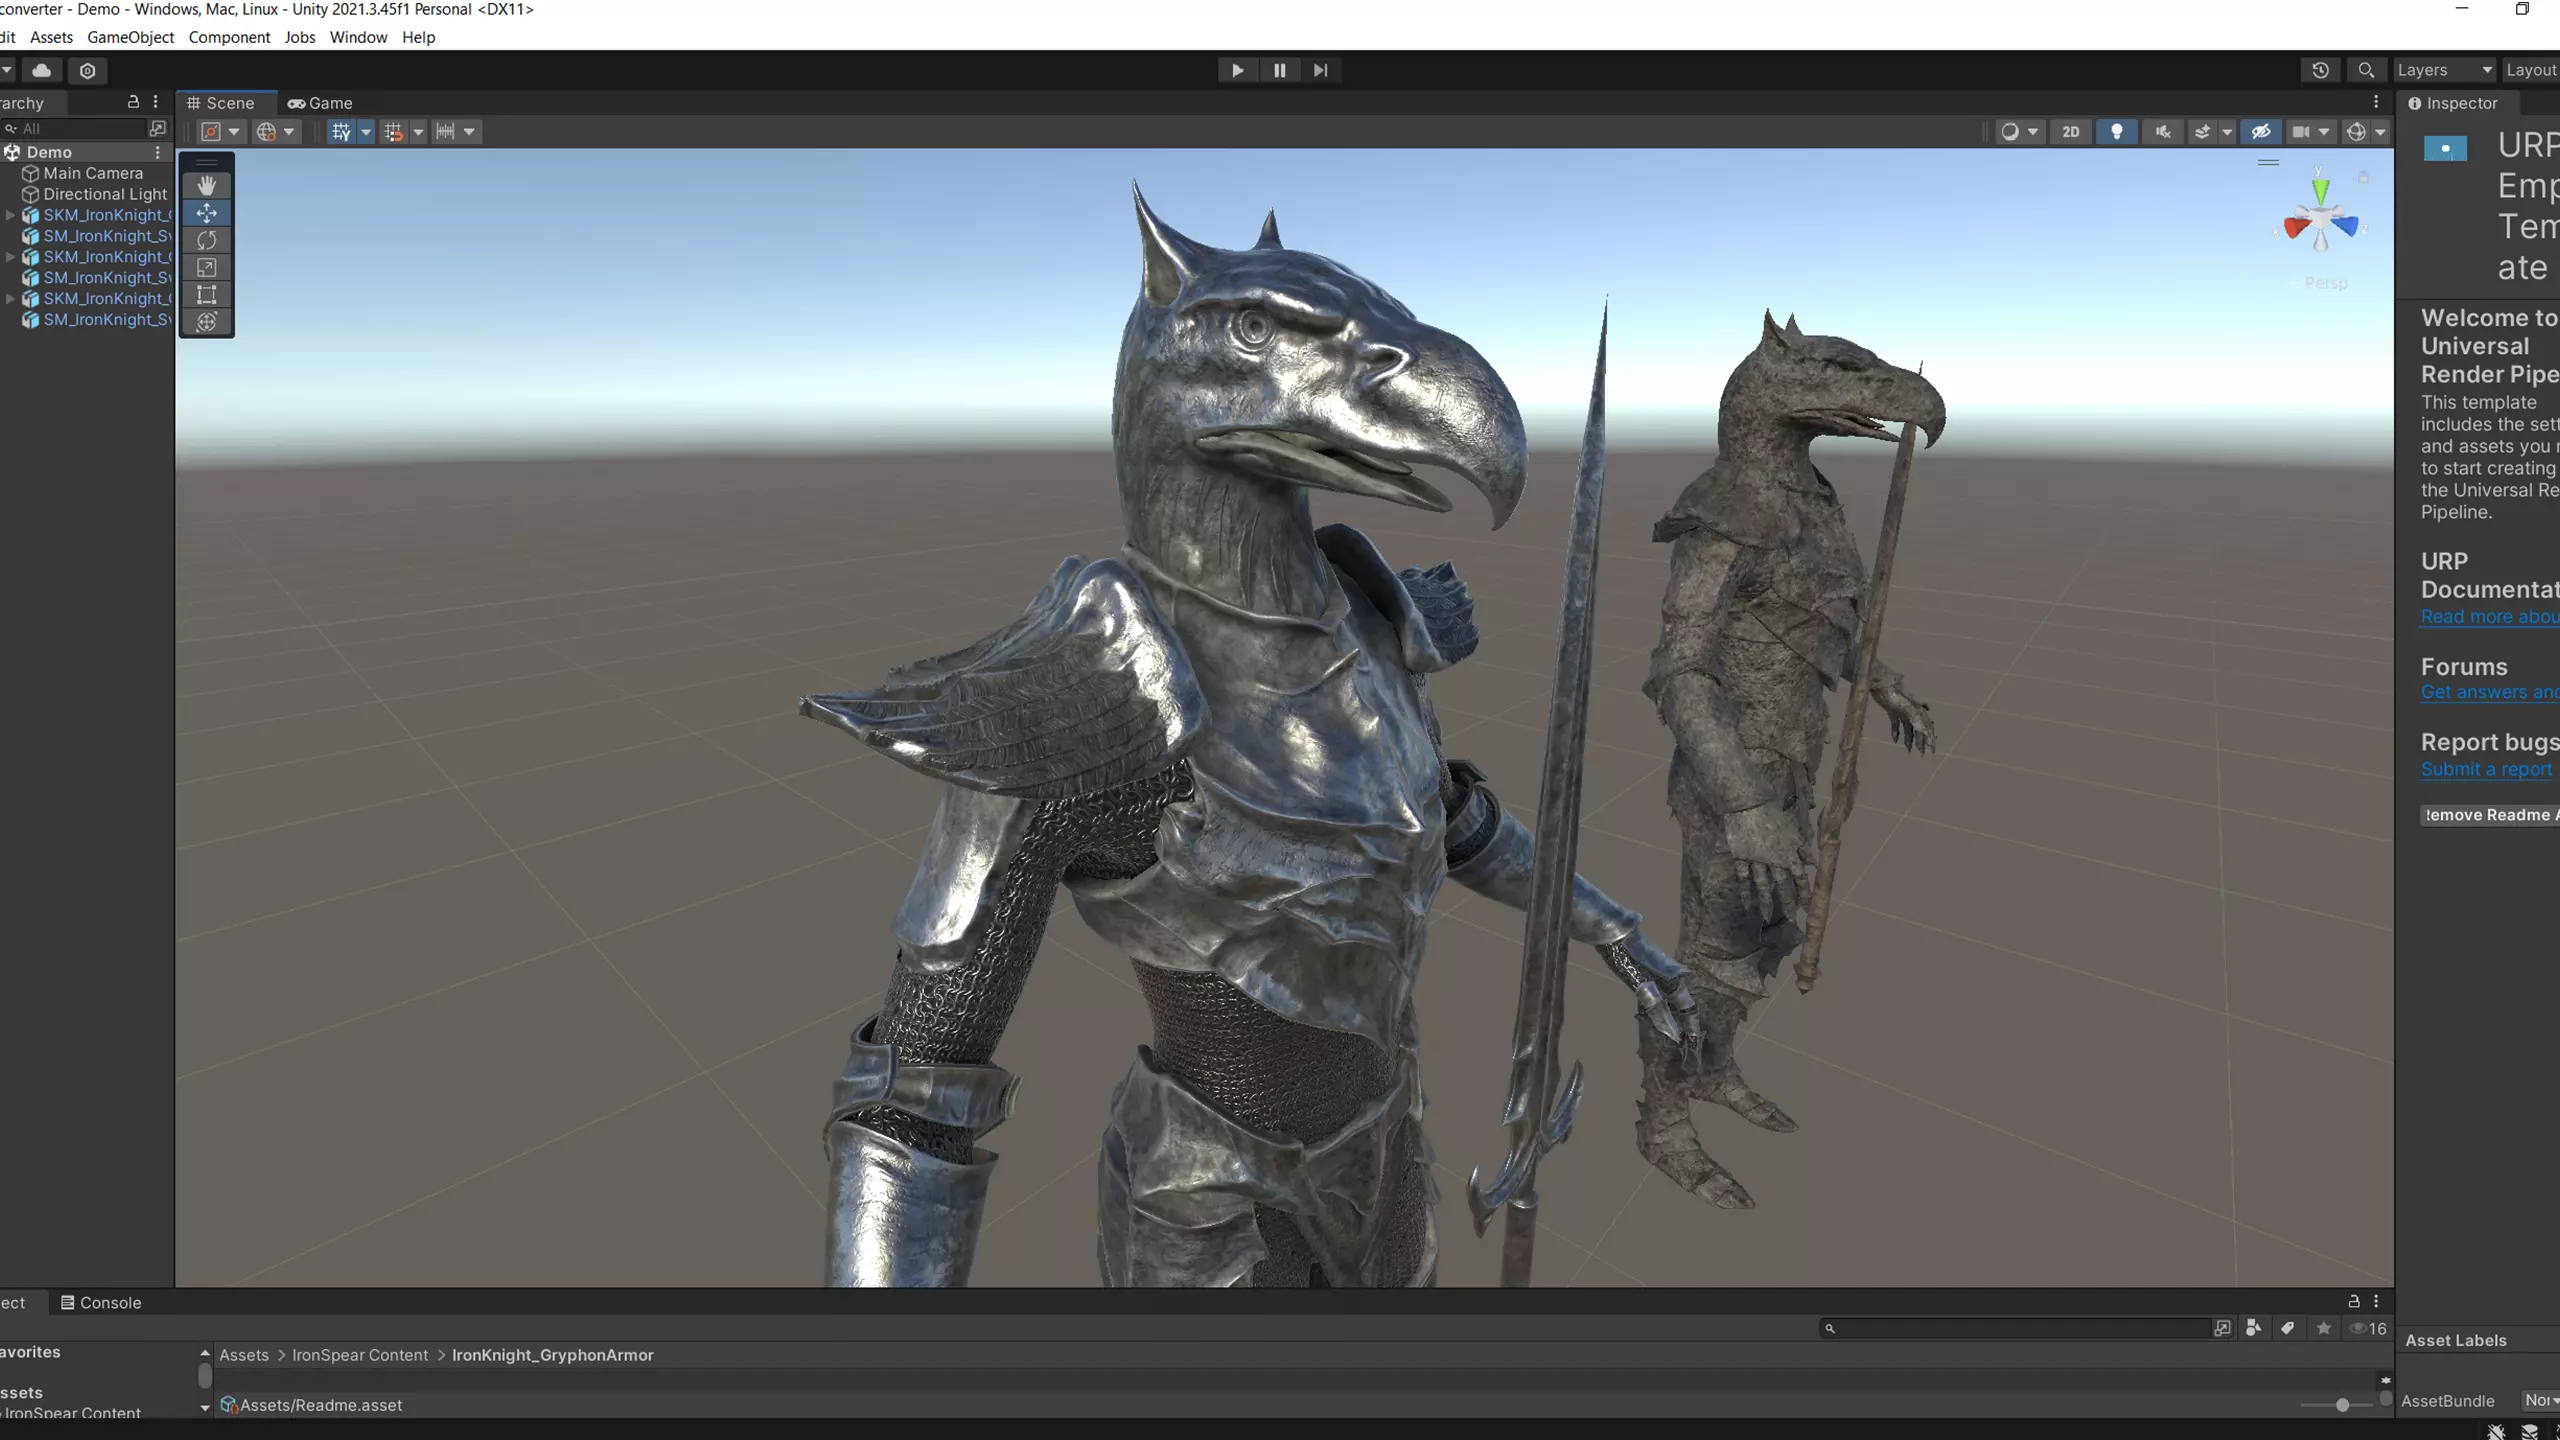Toggle scene effects (skybox/fog) button
Viewport: 2560px width, 1440px height.
click(x=2201, y=132)
